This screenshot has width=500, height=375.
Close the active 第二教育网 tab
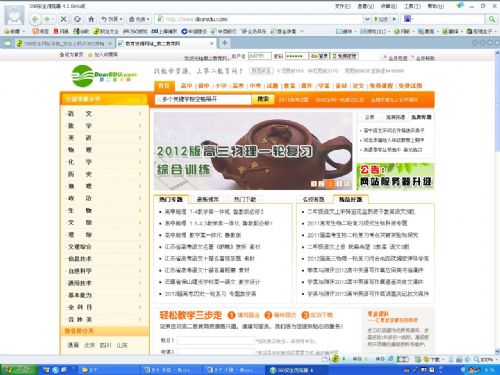(x=212, y=43)
